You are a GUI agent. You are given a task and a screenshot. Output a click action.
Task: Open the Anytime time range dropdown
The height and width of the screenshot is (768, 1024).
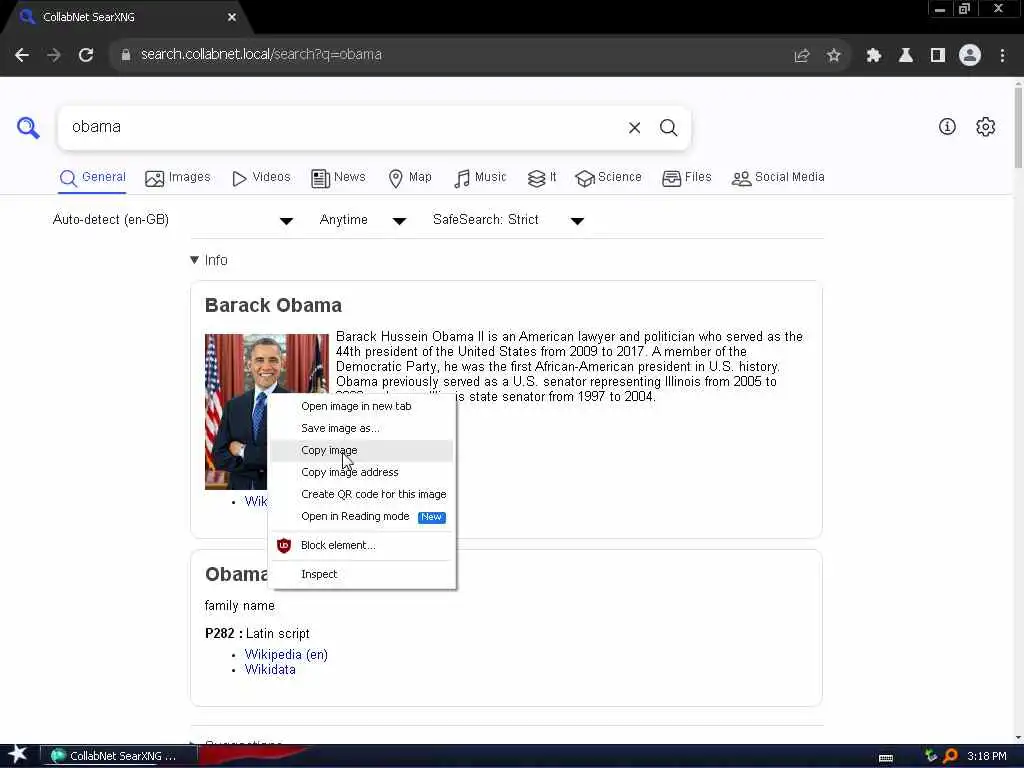tap(362, 220)
